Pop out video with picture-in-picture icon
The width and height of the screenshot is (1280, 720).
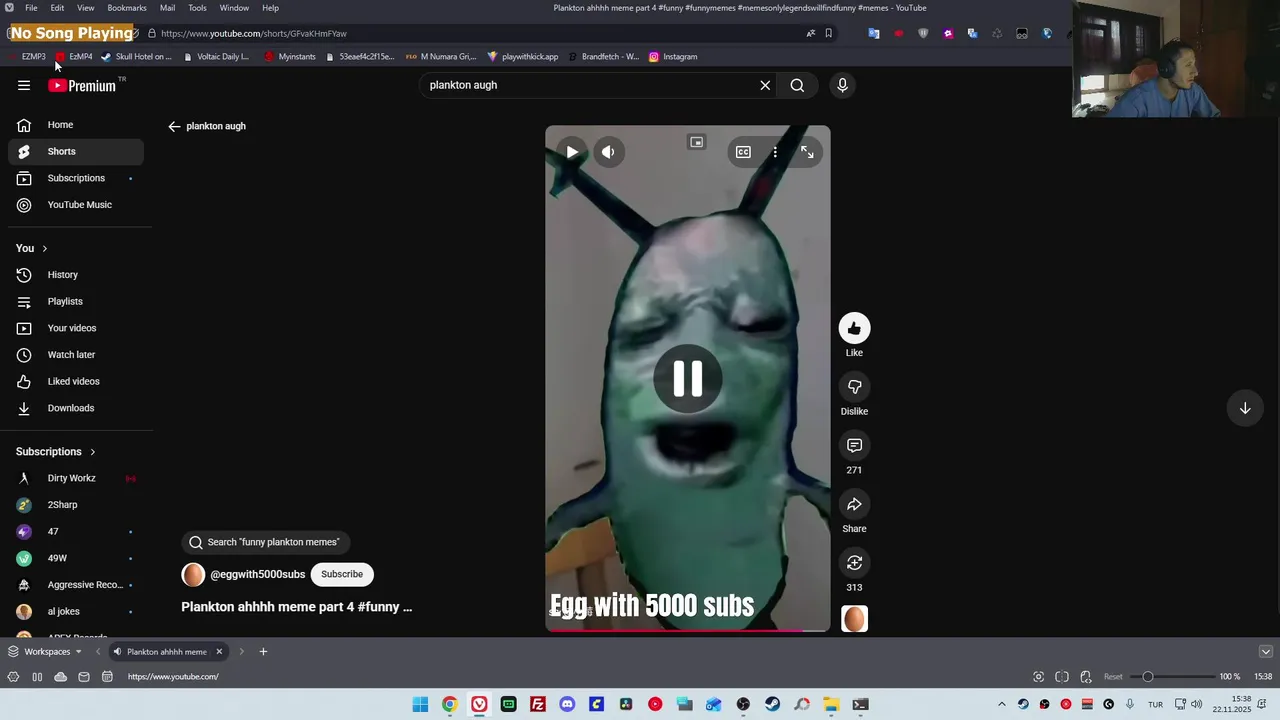tap(697, 143)
